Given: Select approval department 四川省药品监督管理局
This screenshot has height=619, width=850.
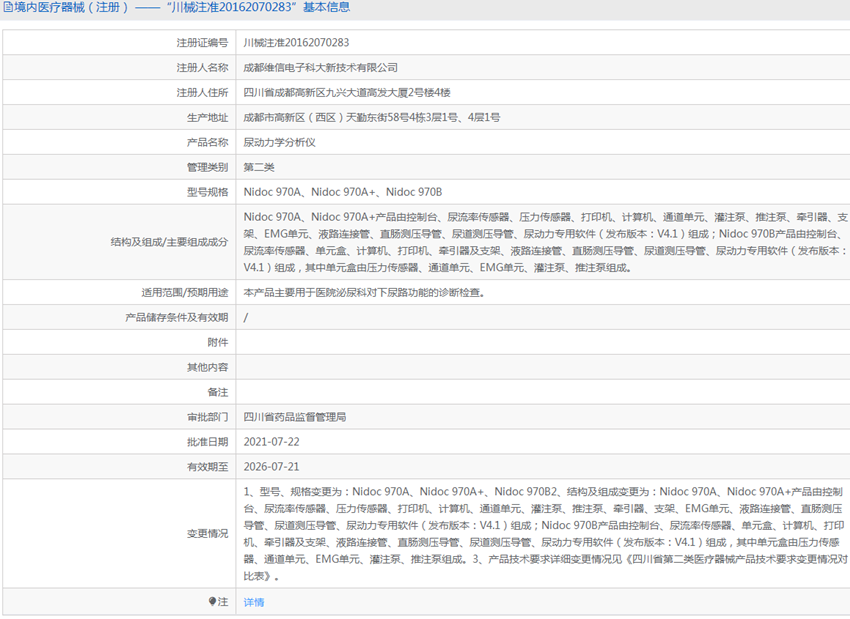Looking at the screenshot, I should coord(294,417).
